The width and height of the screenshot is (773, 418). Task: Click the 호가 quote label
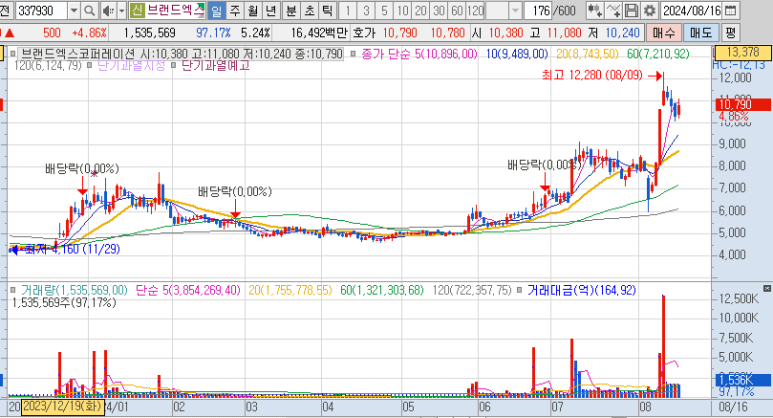click(x=364, y=33)
